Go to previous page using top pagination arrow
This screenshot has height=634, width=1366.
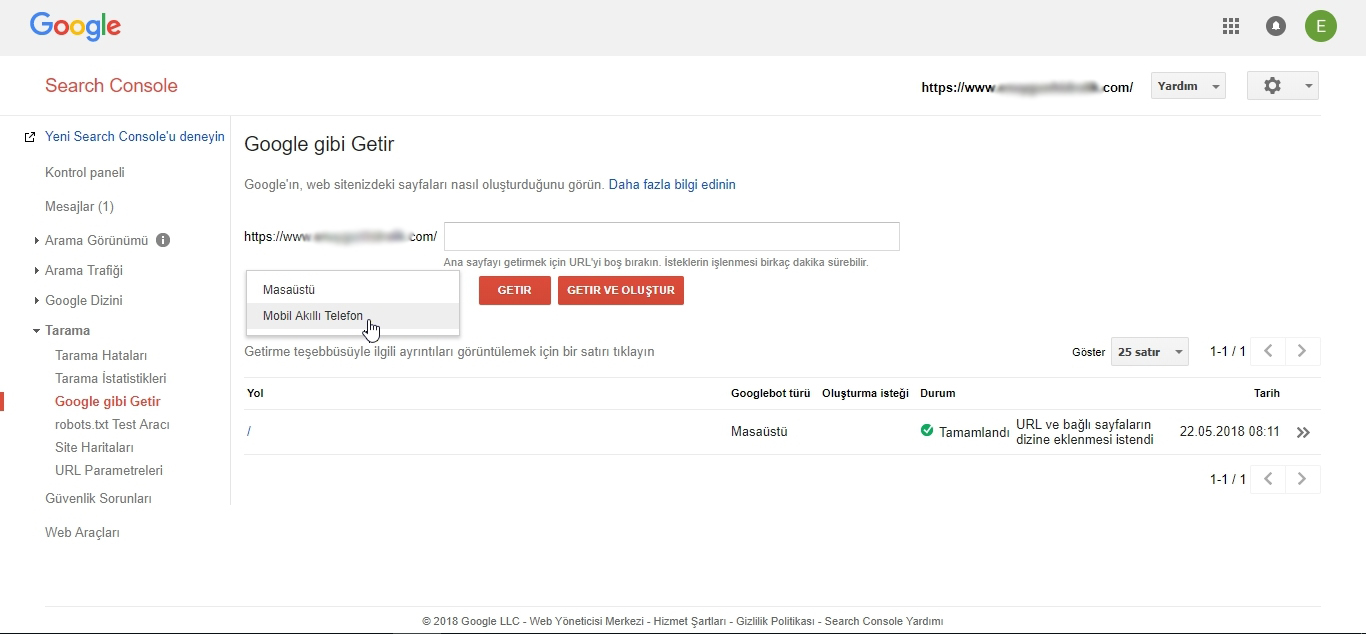click(1268, 351)
